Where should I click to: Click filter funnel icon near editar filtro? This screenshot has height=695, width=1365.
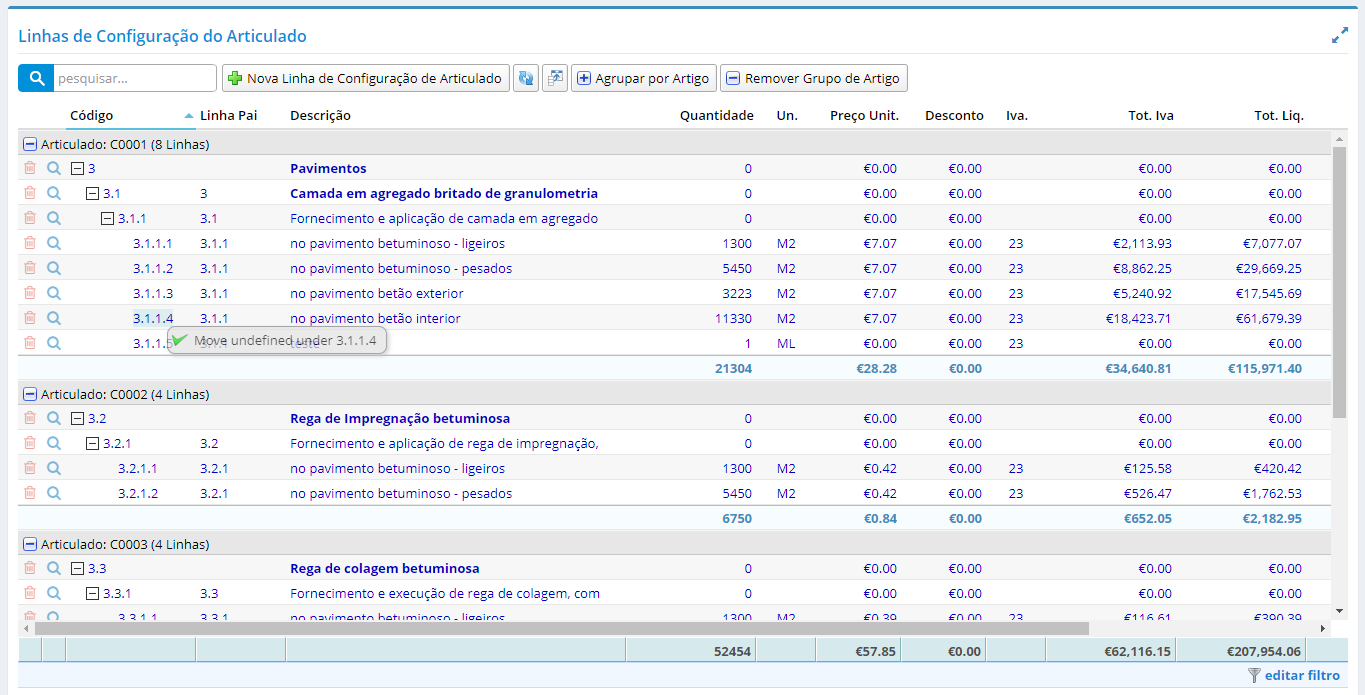click(1254, 675)
